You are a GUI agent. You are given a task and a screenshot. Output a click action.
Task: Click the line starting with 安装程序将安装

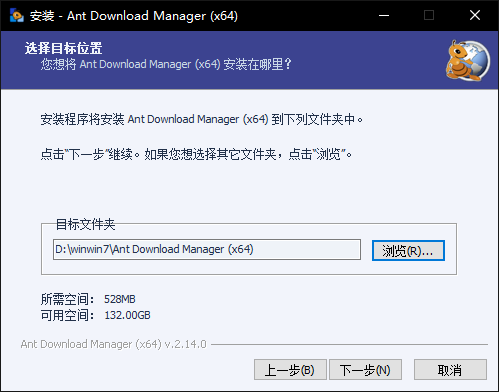(202, 119)
